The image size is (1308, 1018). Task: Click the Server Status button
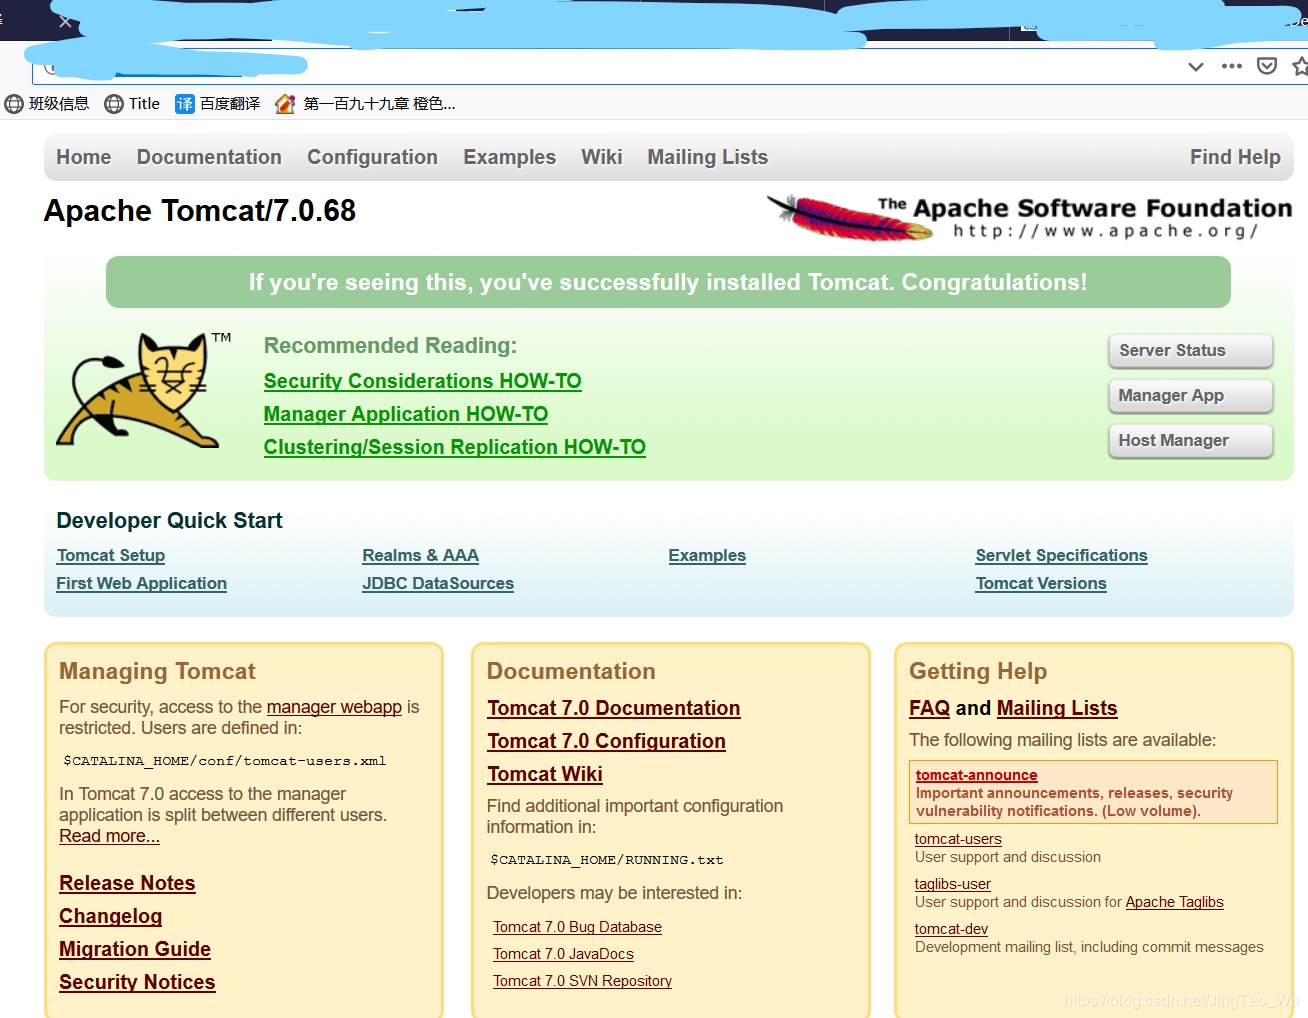click(x=1190, y=351)
